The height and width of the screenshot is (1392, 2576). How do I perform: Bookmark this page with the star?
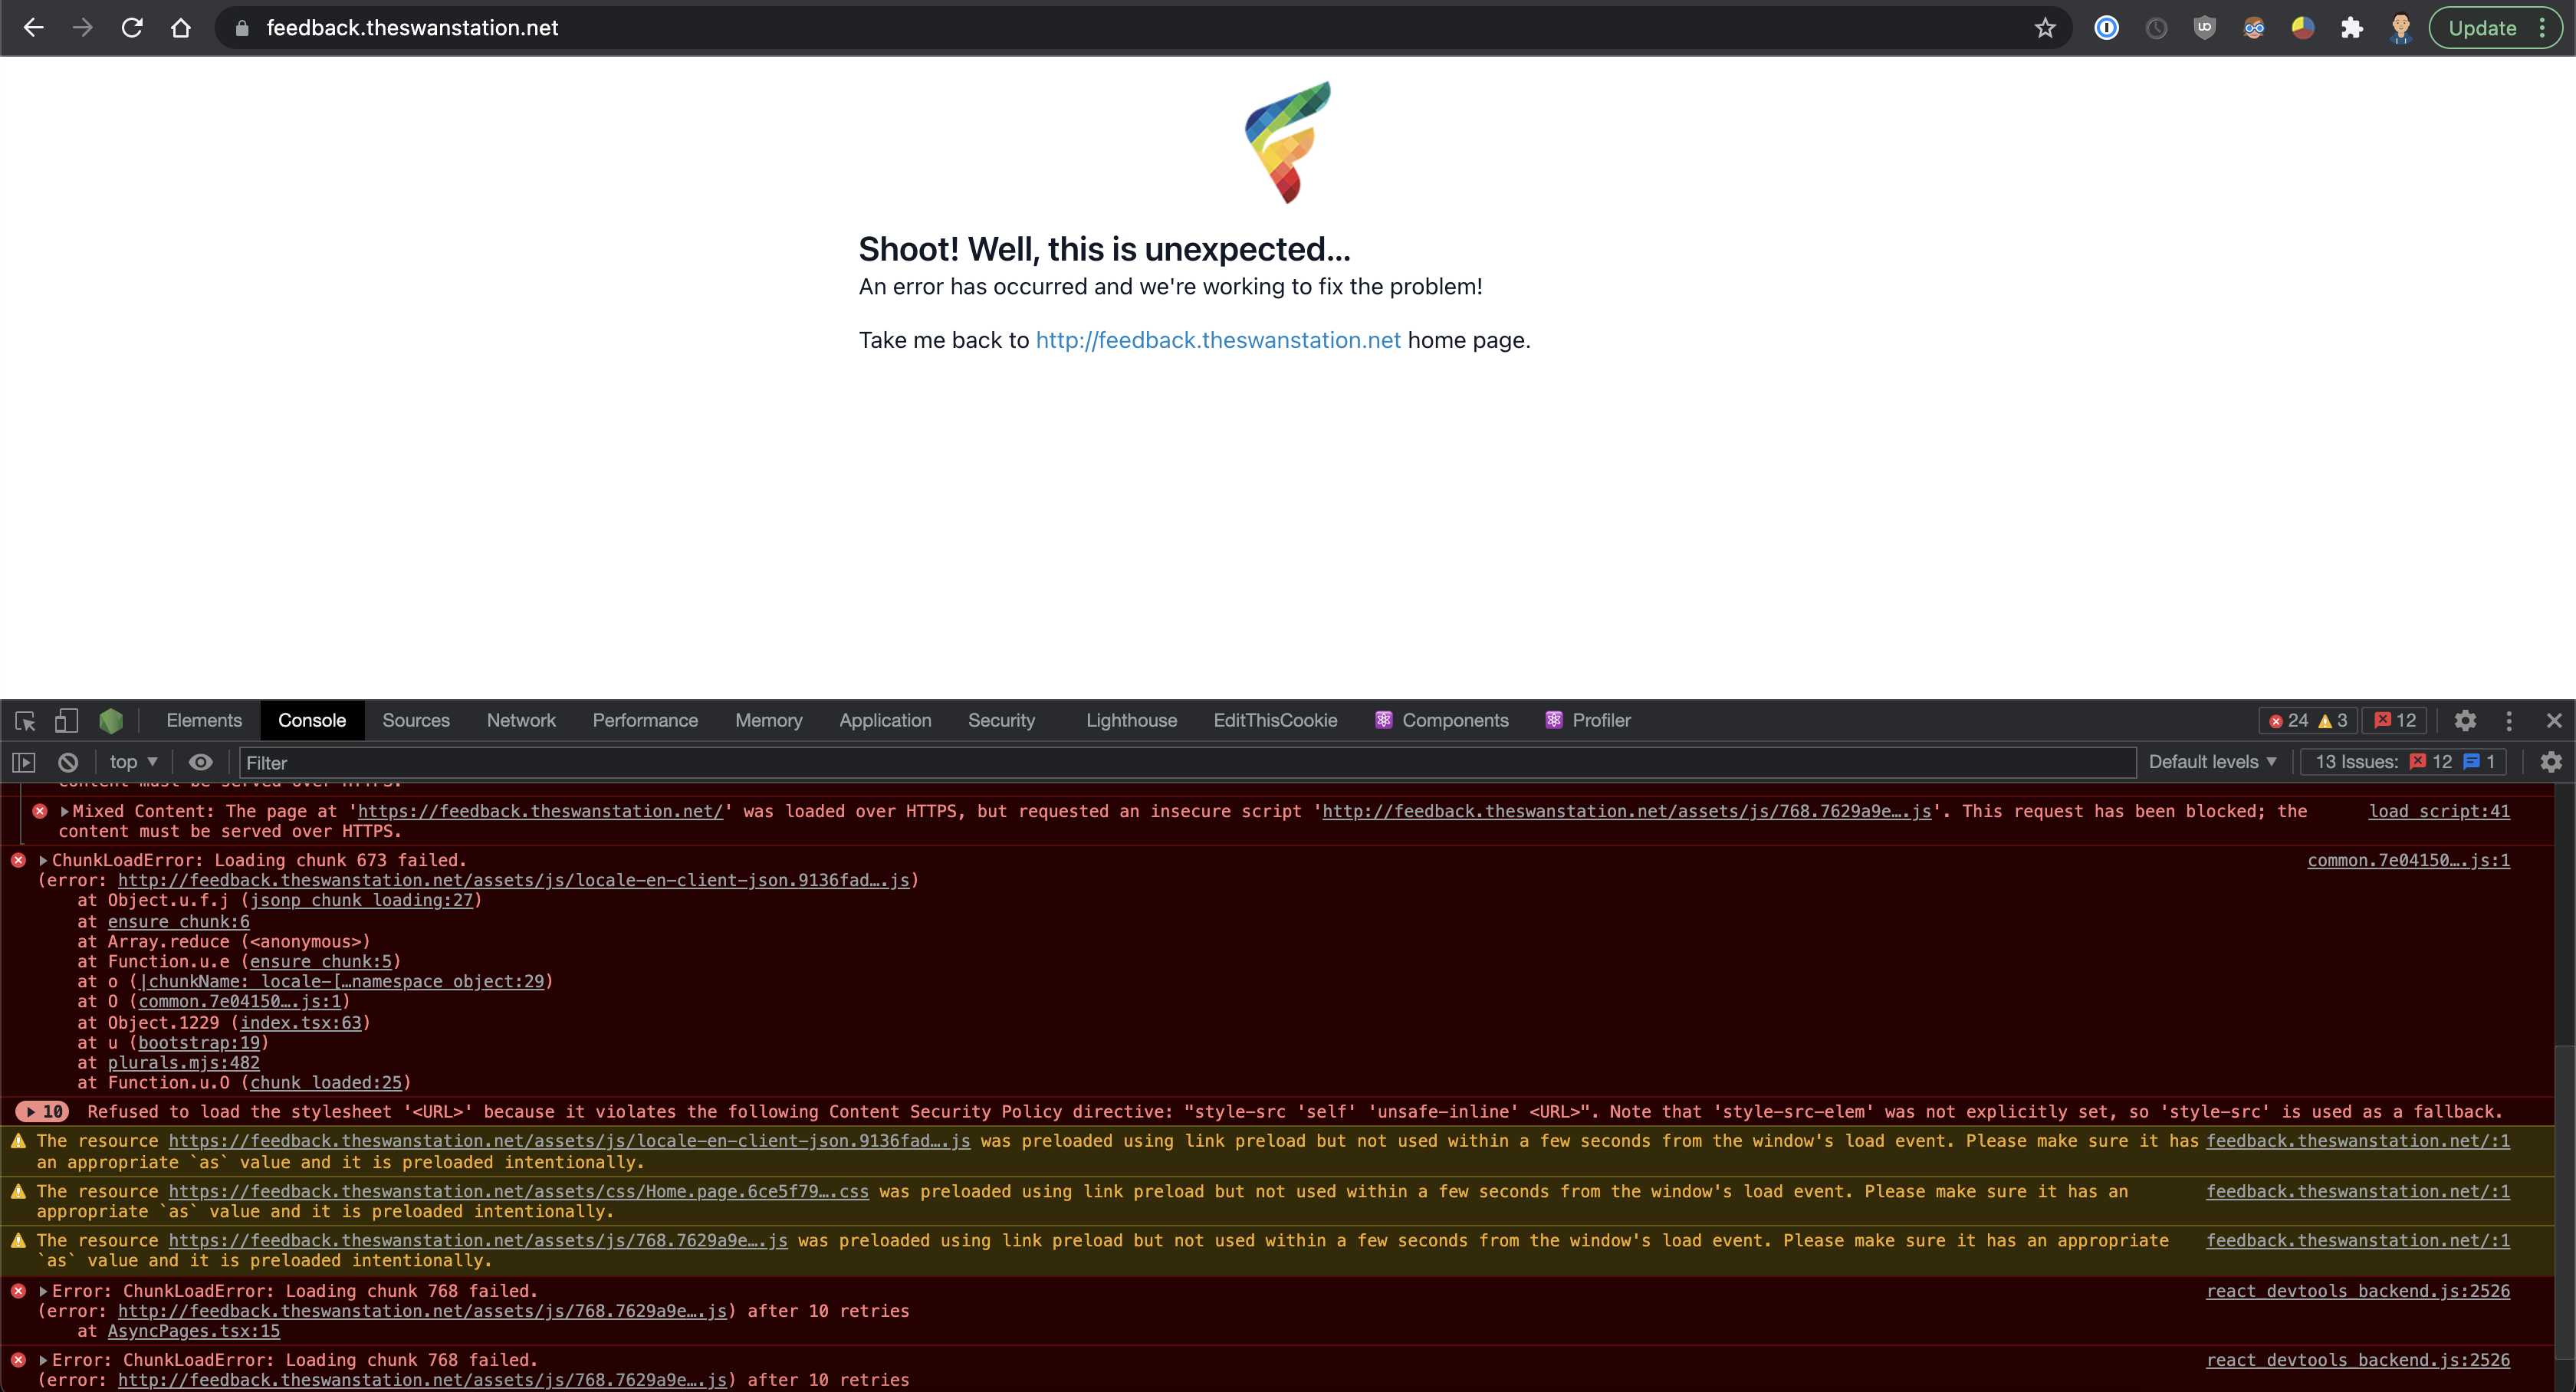(2045, 28)
